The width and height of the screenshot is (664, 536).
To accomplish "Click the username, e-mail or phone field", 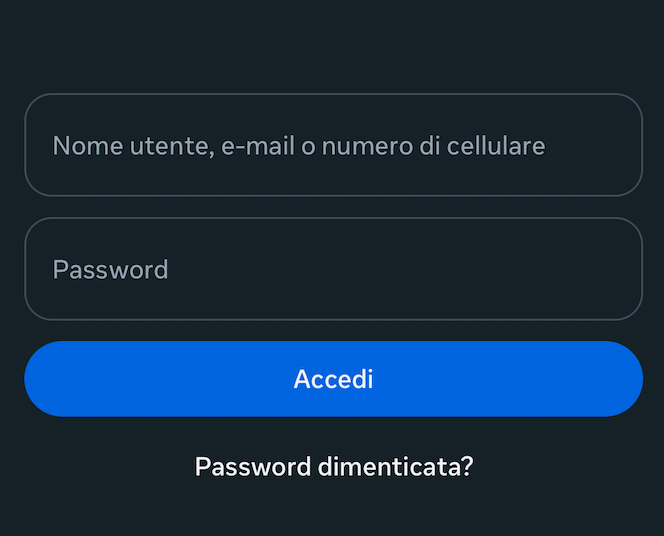I will (333, 146).
